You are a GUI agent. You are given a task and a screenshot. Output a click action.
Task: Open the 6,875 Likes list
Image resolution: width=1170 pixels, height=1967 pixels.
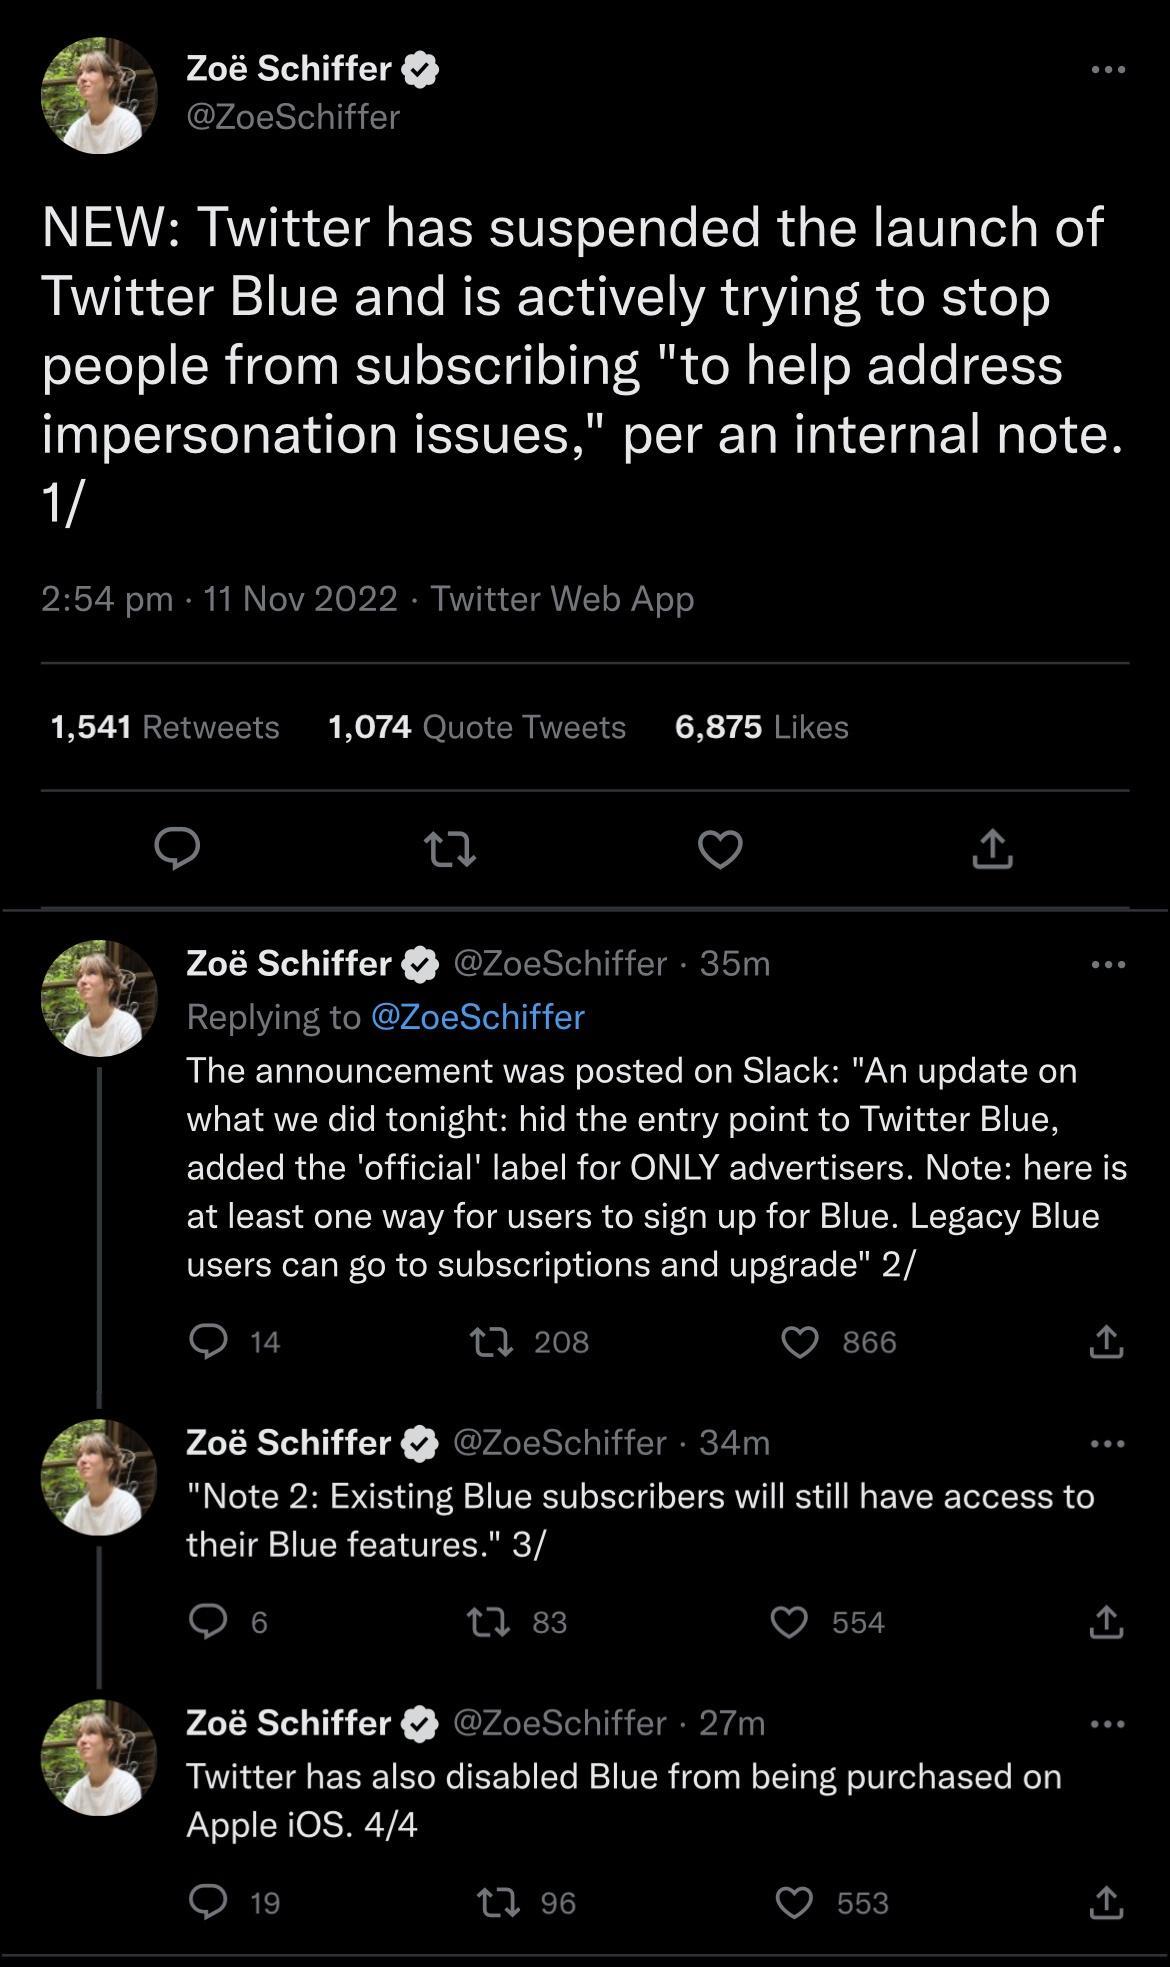(761, 727)
